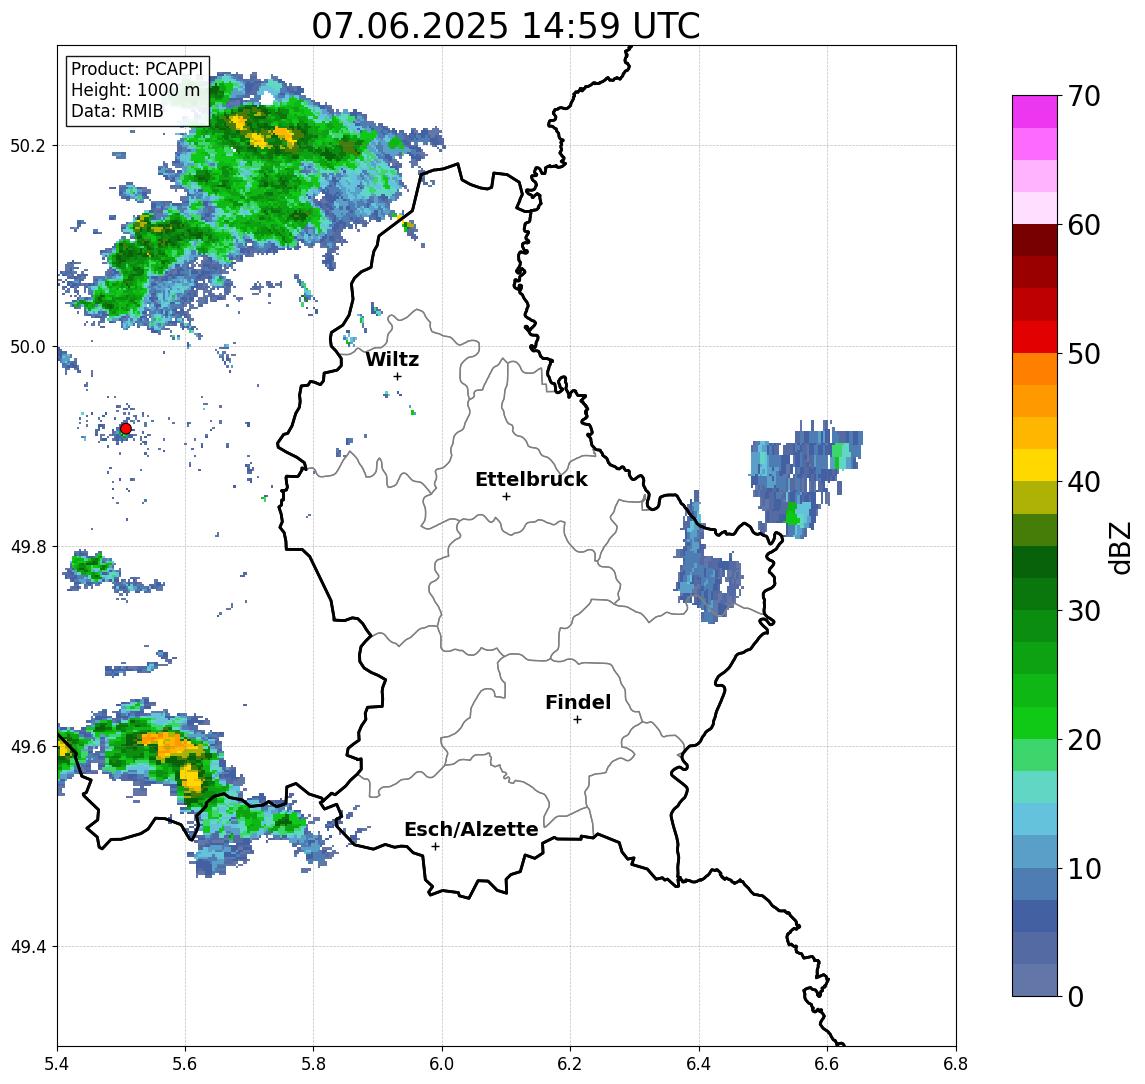Click the Wiltz city label

point(392,359)
